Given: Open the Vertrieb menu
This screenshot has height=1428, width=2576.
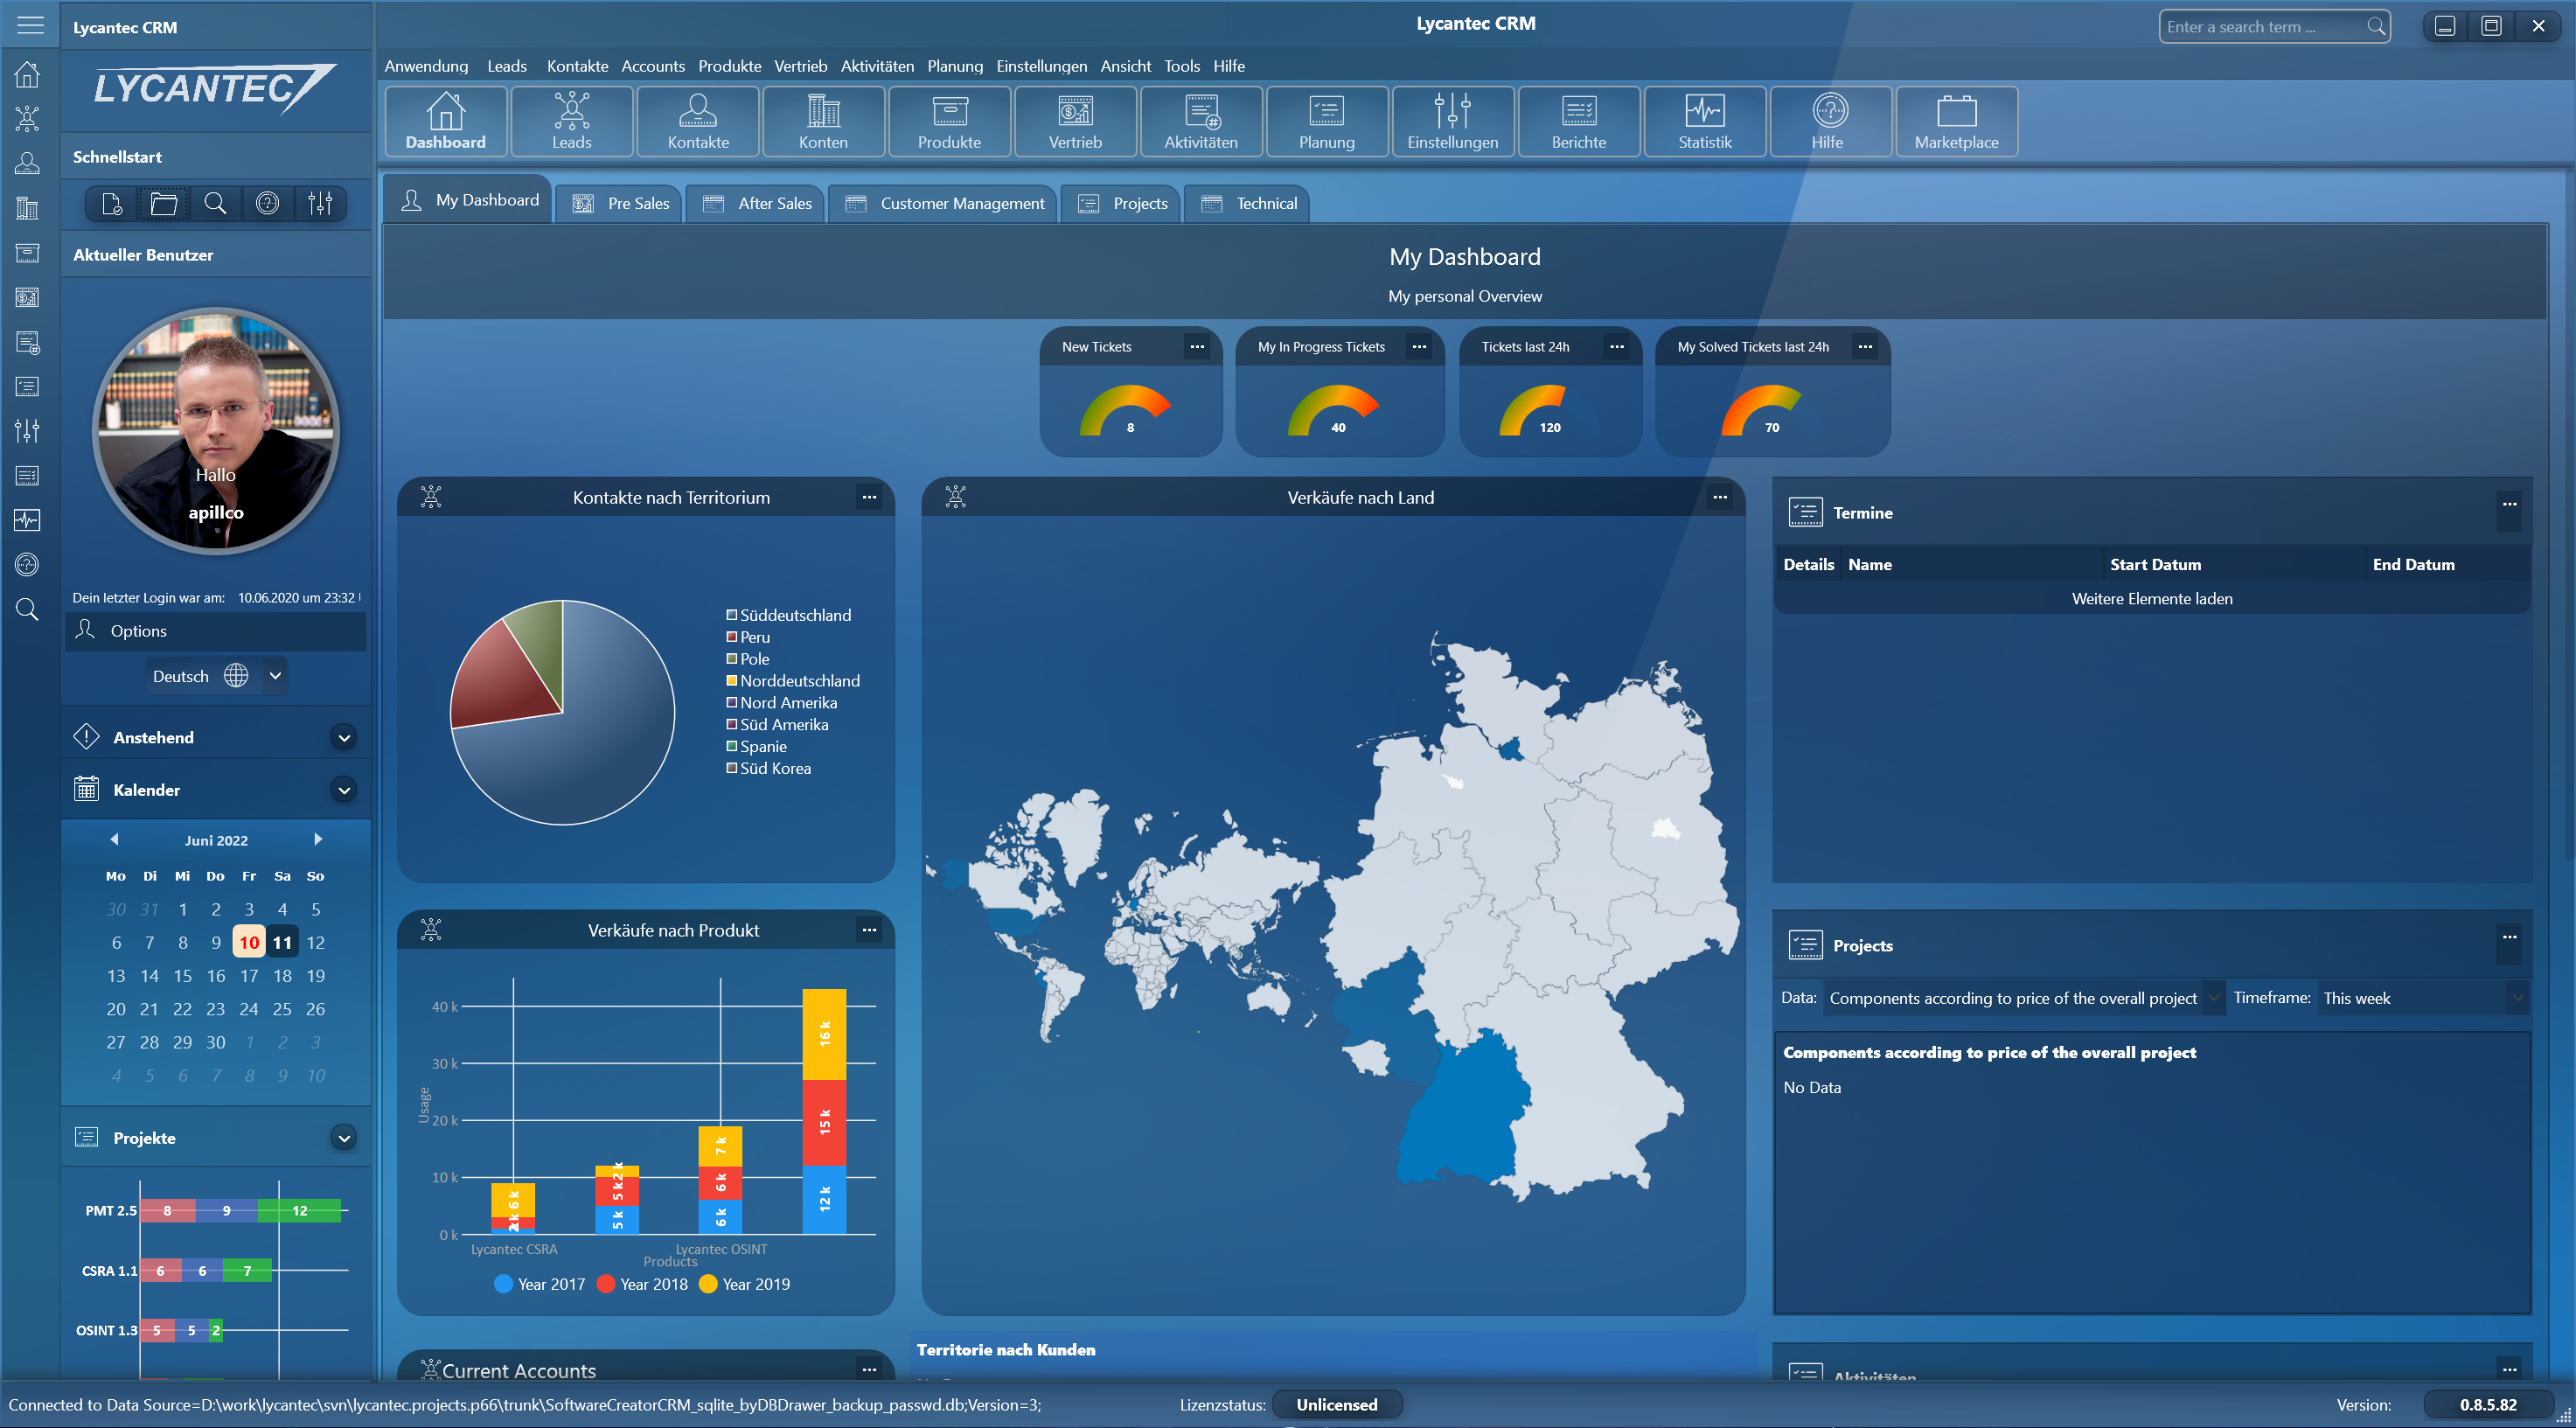Looking at the screenshot, I should (800, 66).
